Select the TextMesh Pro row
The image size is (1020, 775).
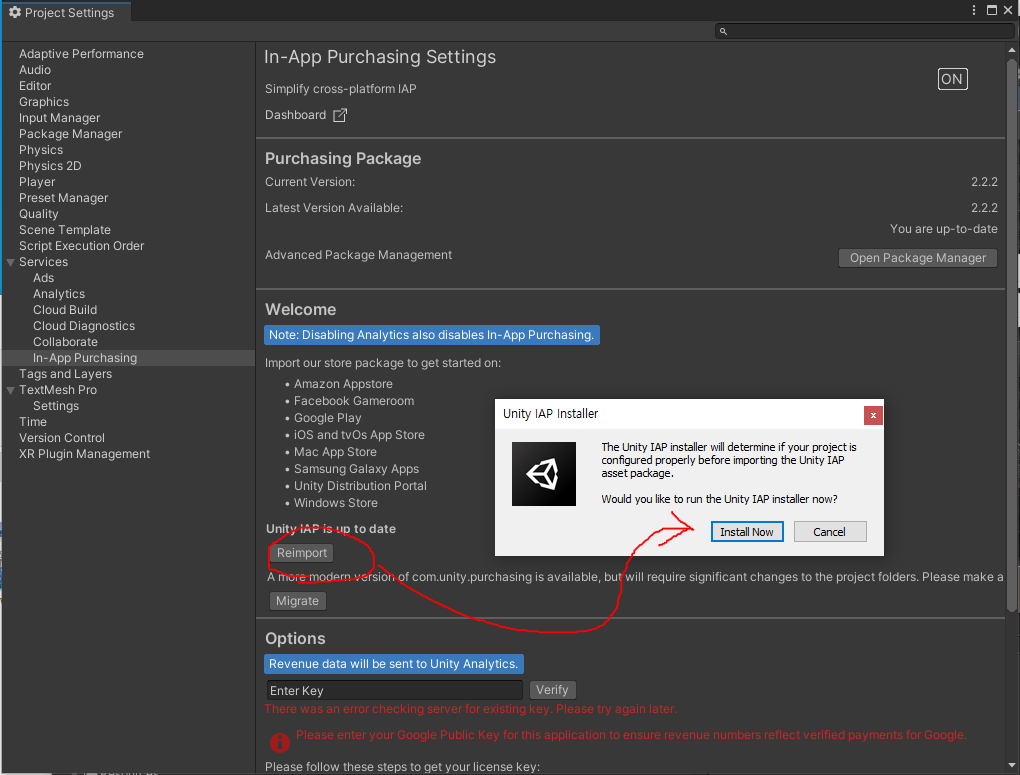pyautogui.click(x=58, y=390)
